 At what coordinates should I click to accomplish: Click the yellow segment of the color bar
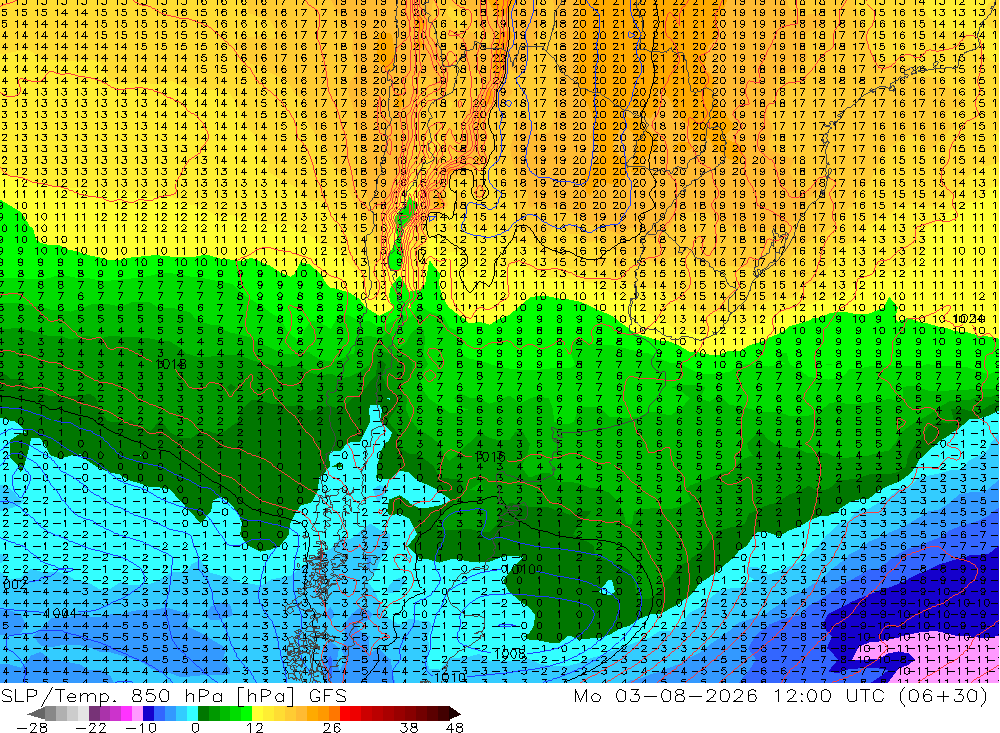click(258, 713)
